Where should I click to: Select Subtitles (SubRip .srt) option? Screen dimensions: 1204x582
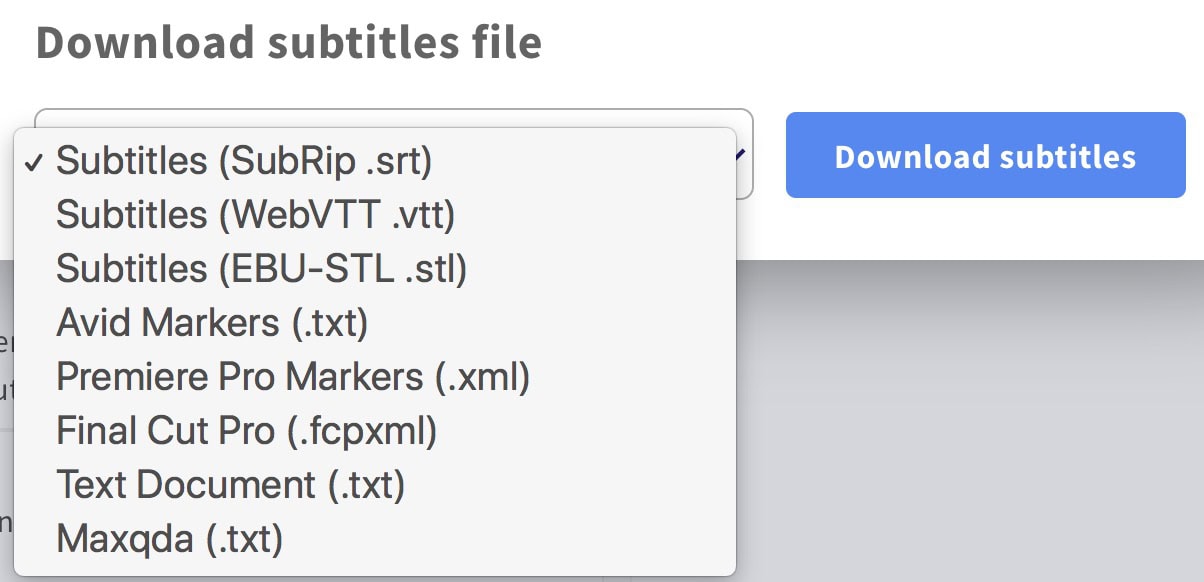tap(375, 160)
